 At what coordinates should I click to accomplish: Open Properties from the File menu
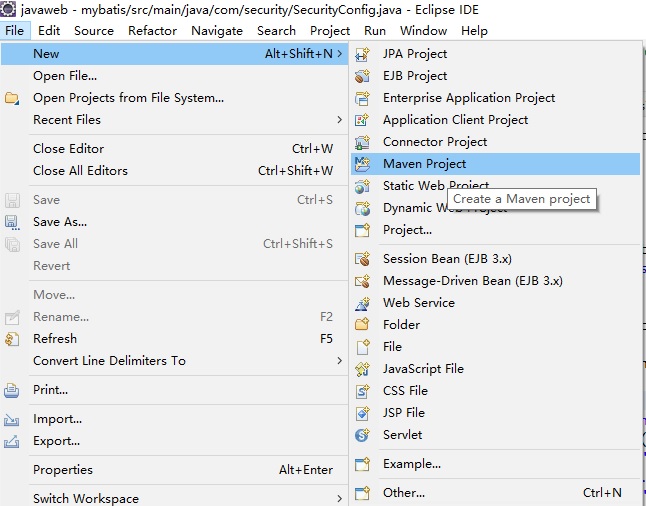(63, 470)
